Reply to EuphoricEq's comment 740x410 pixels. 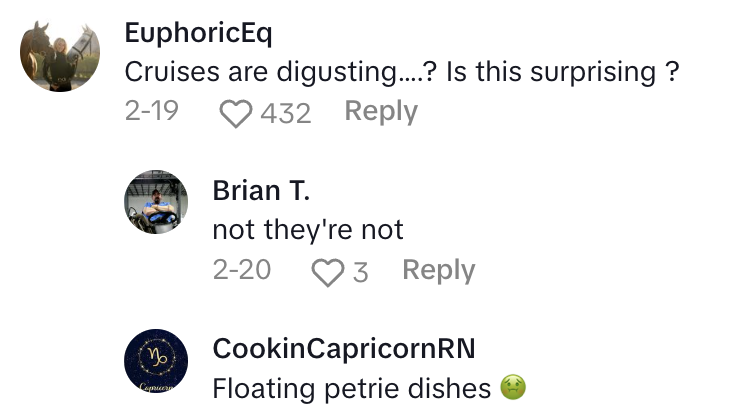tap(380, 112)
